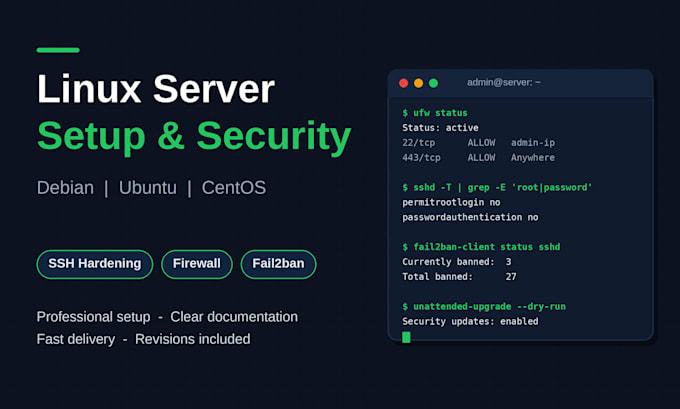Click 'Total banned: 27' line
The image size is (680, 409).
[x=459, y=276]
